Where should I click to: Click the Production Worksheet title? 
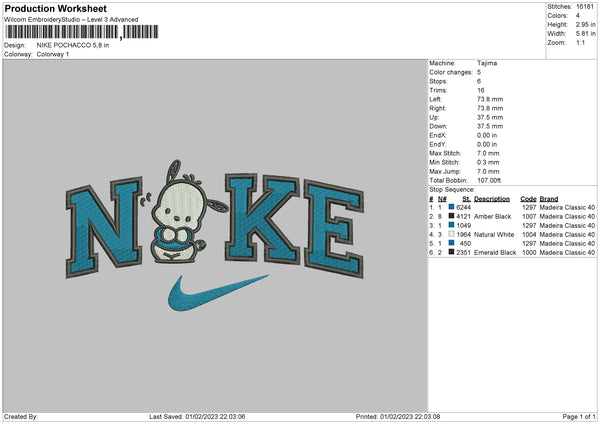click(55, 8)
